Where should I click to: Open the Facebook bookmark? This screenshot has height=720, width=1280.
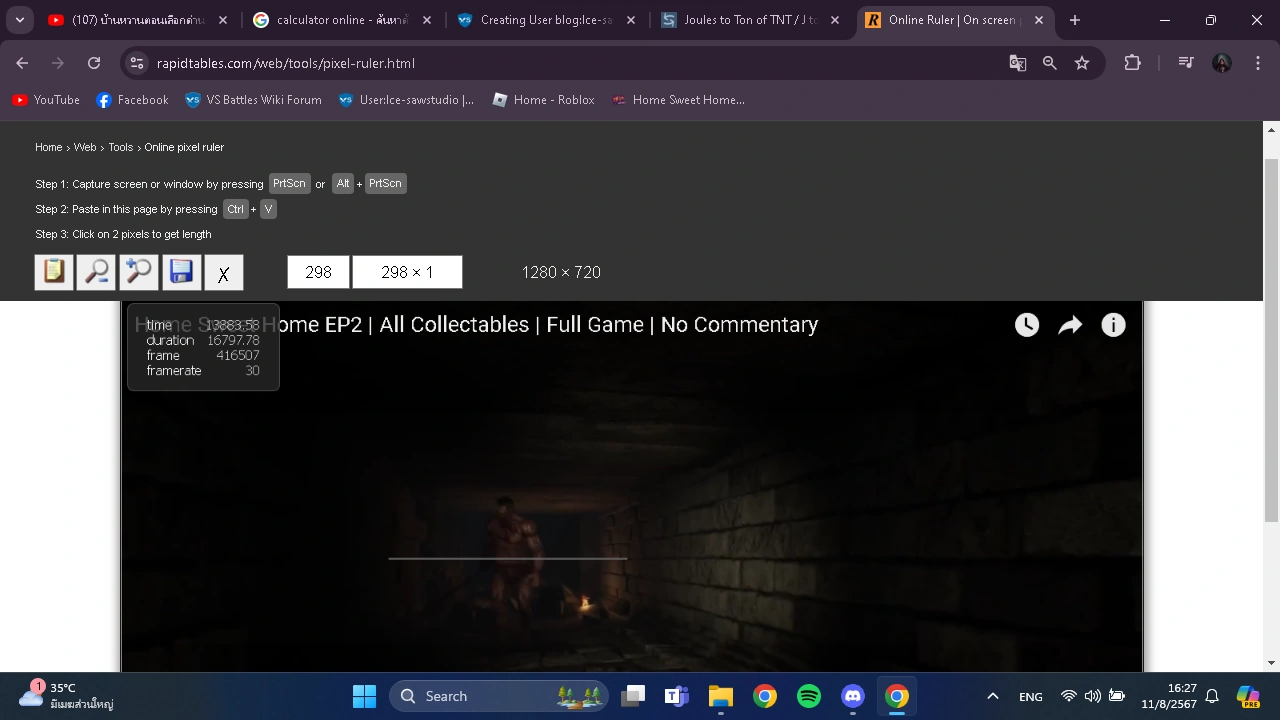(x=132, y=100)
